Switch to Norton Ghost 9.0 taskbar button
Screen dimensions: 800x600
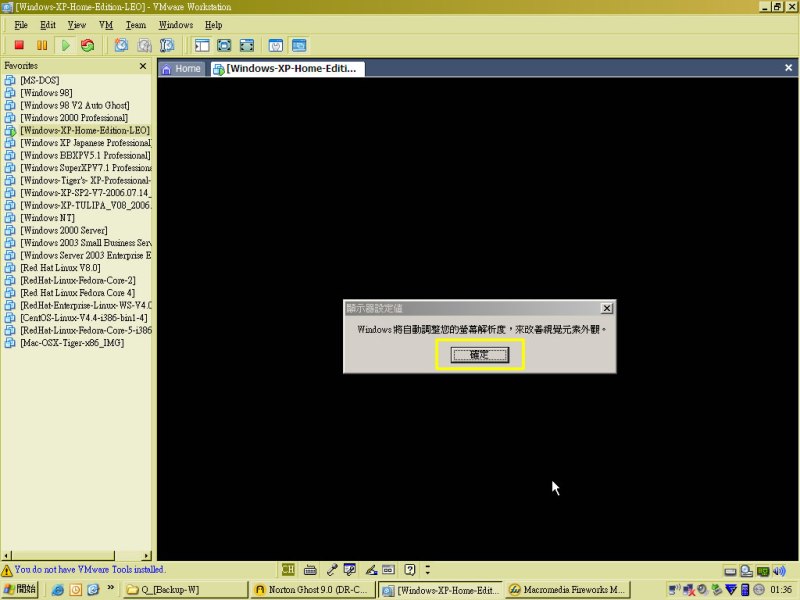click(313, 590)
